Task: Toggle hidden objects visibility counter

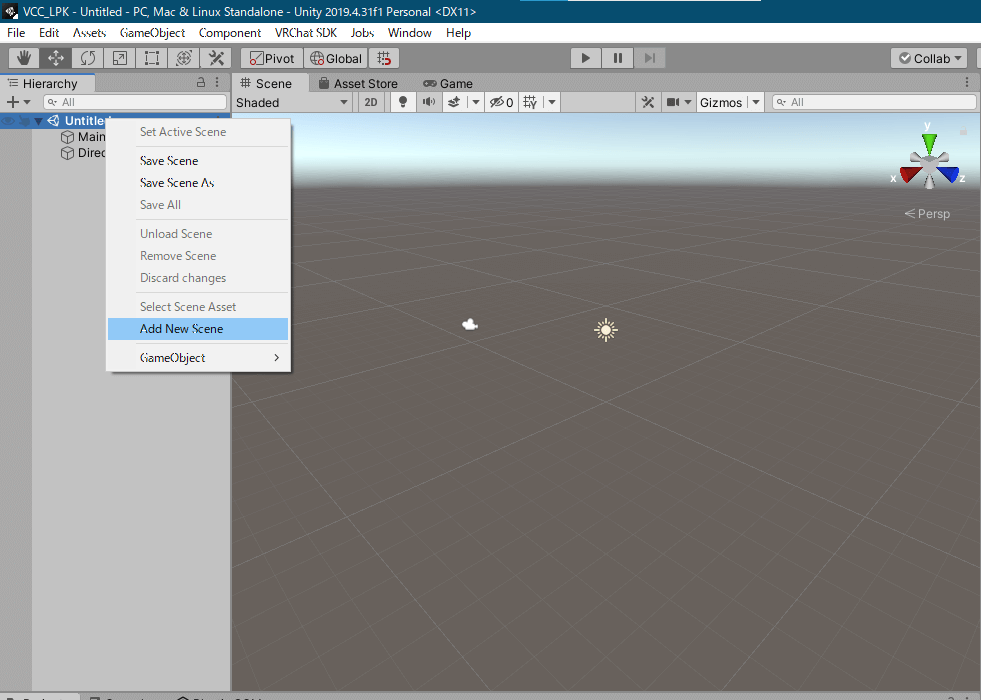Action: (x=501, y=102)
